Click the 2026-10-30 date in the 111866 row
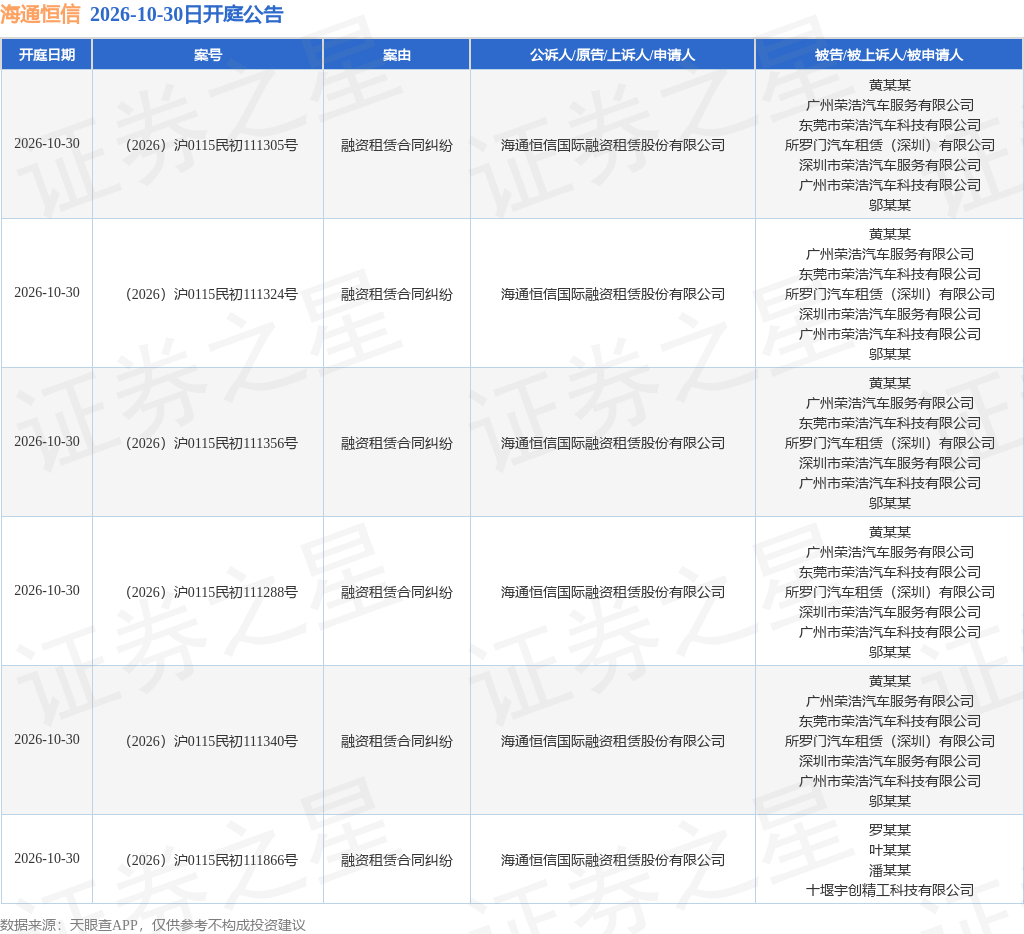The width and height of the screenshot is (1024, 934). (47, 858)
